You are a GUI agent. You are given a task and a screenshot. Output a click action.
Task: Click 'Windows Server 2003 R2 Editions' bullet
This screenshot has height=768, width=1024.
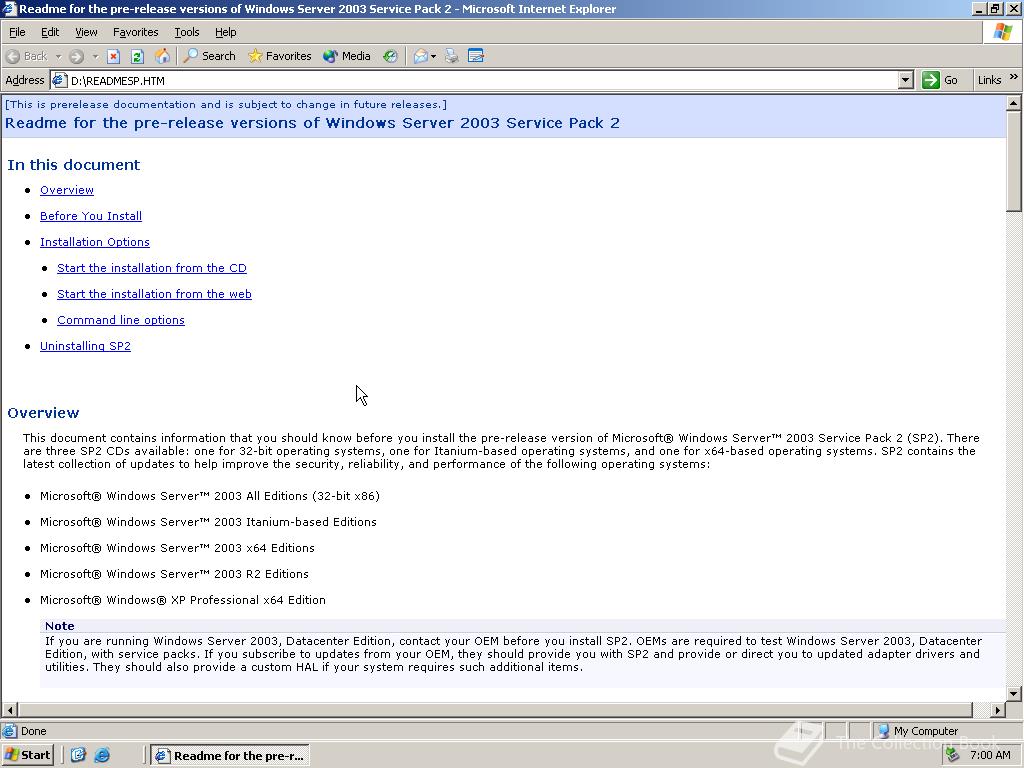[174, 574]
